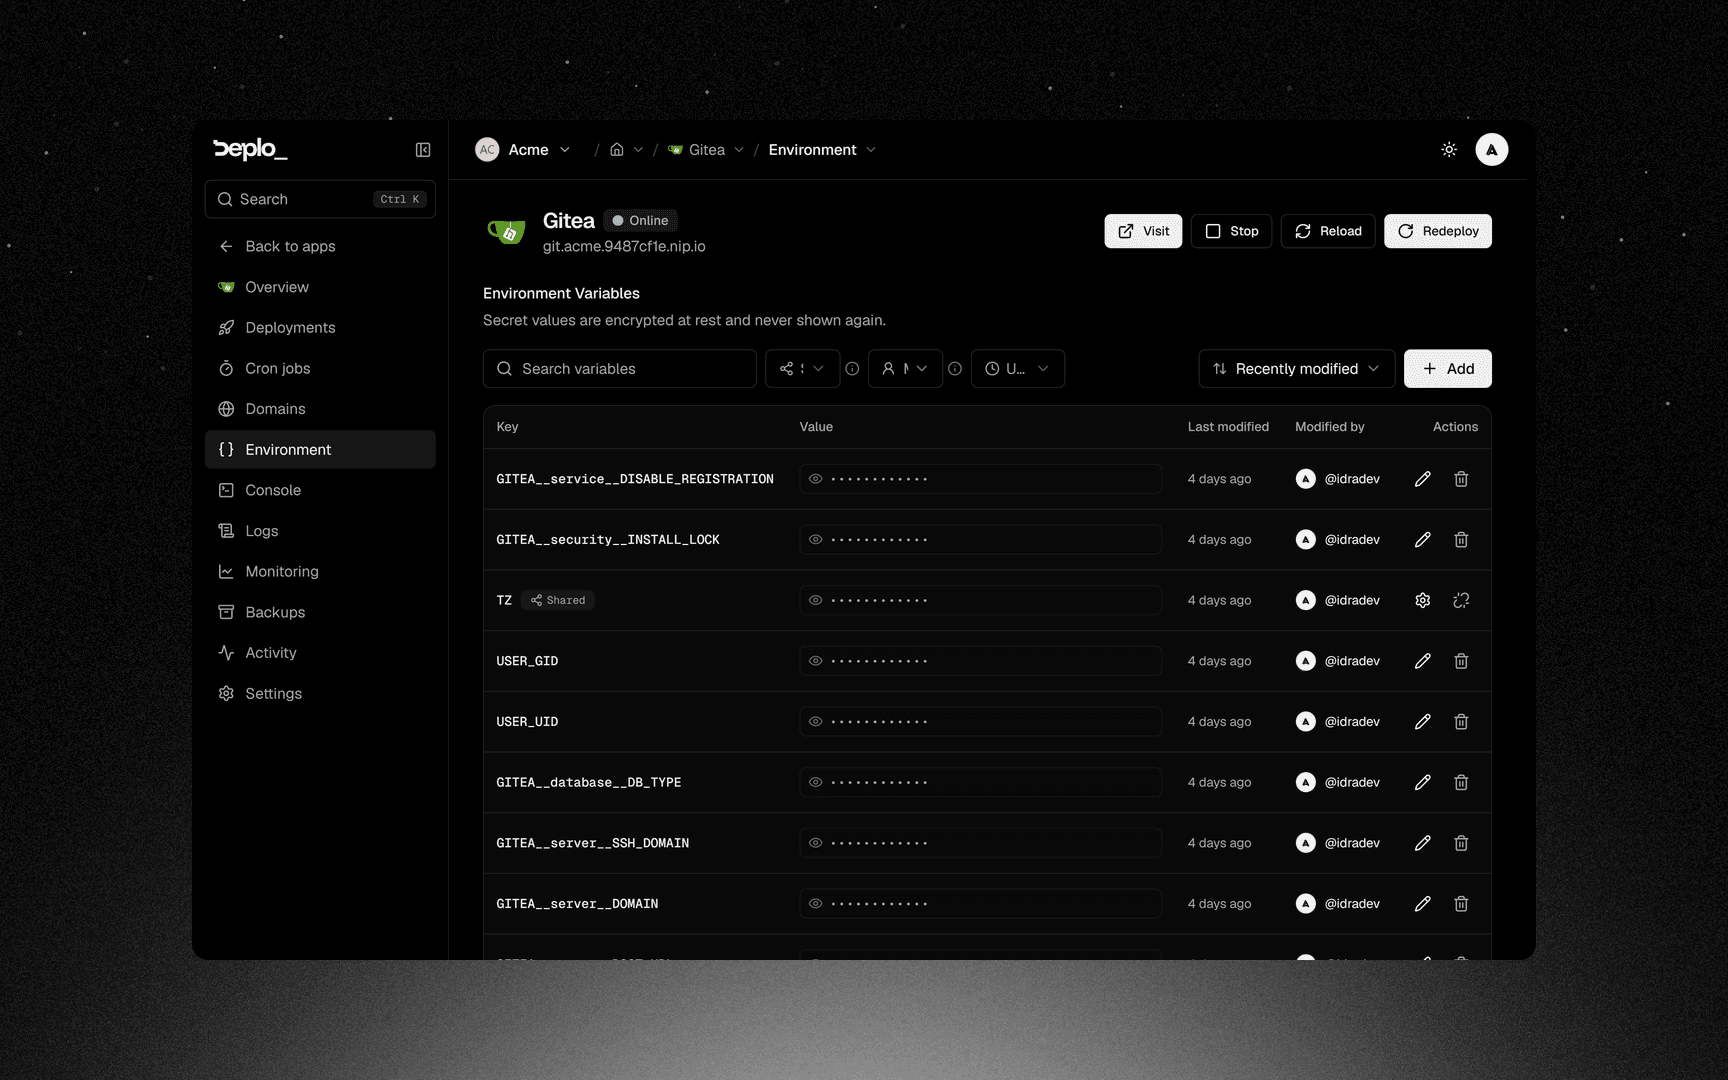
Task: Edit the GITEA__server__DOMAIN variable
Action: [x=1422, y=904]
